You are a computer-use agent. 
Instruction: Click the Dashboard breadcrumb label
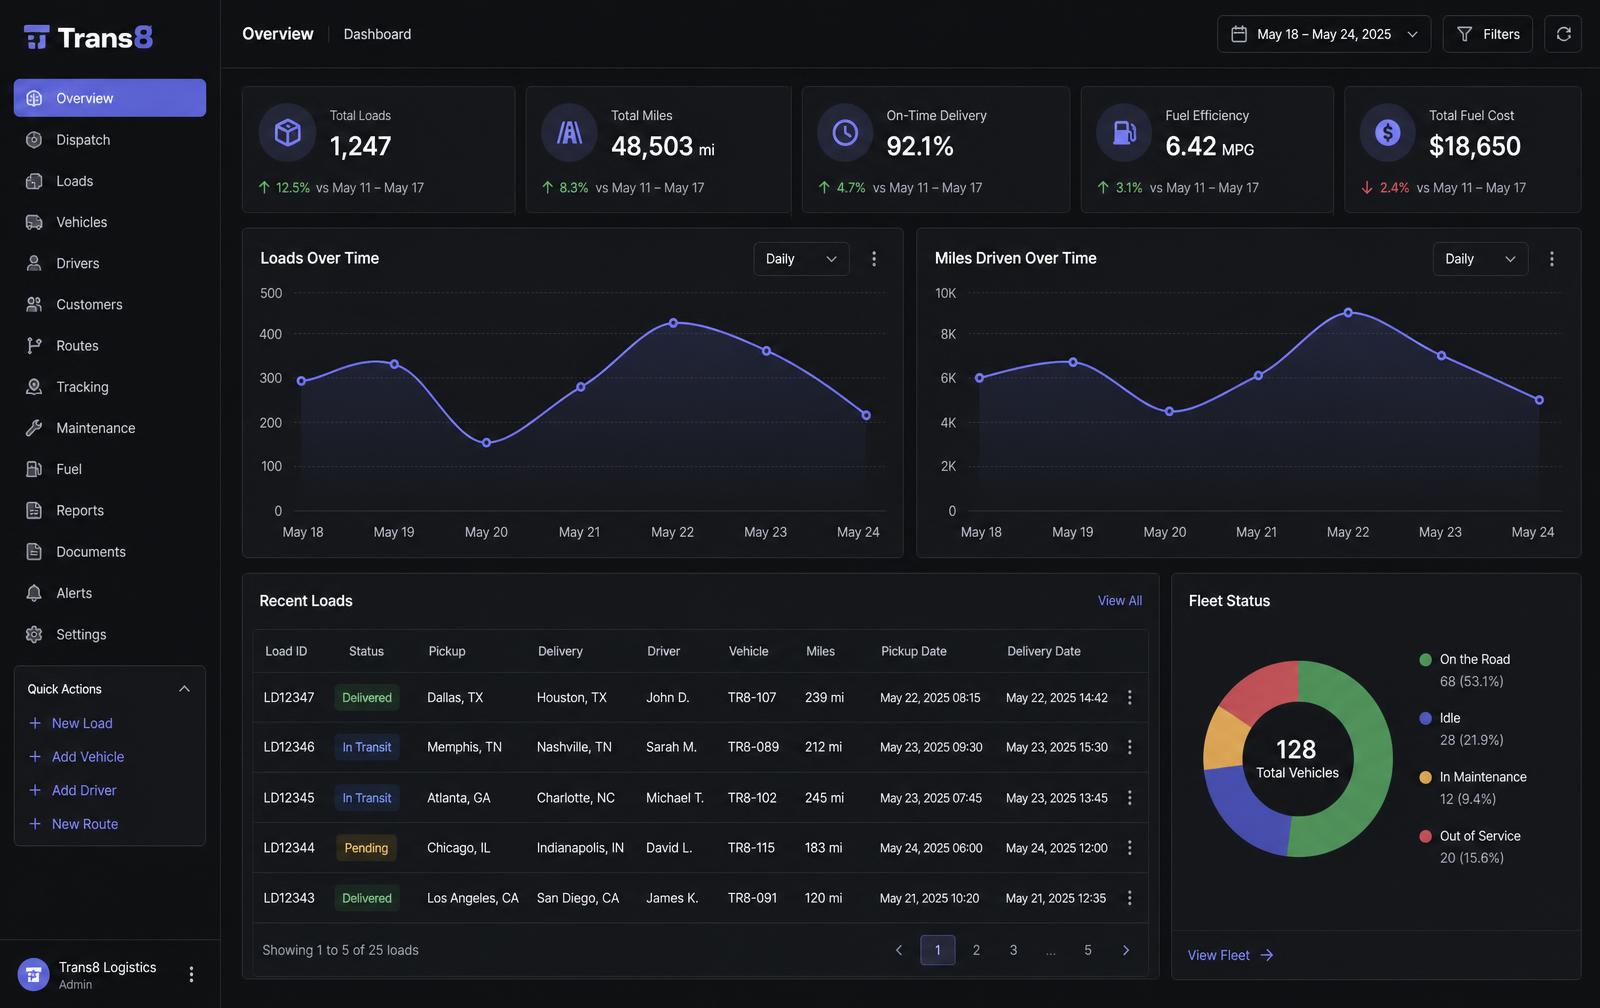pyautogui.click(x=377, y=34)
